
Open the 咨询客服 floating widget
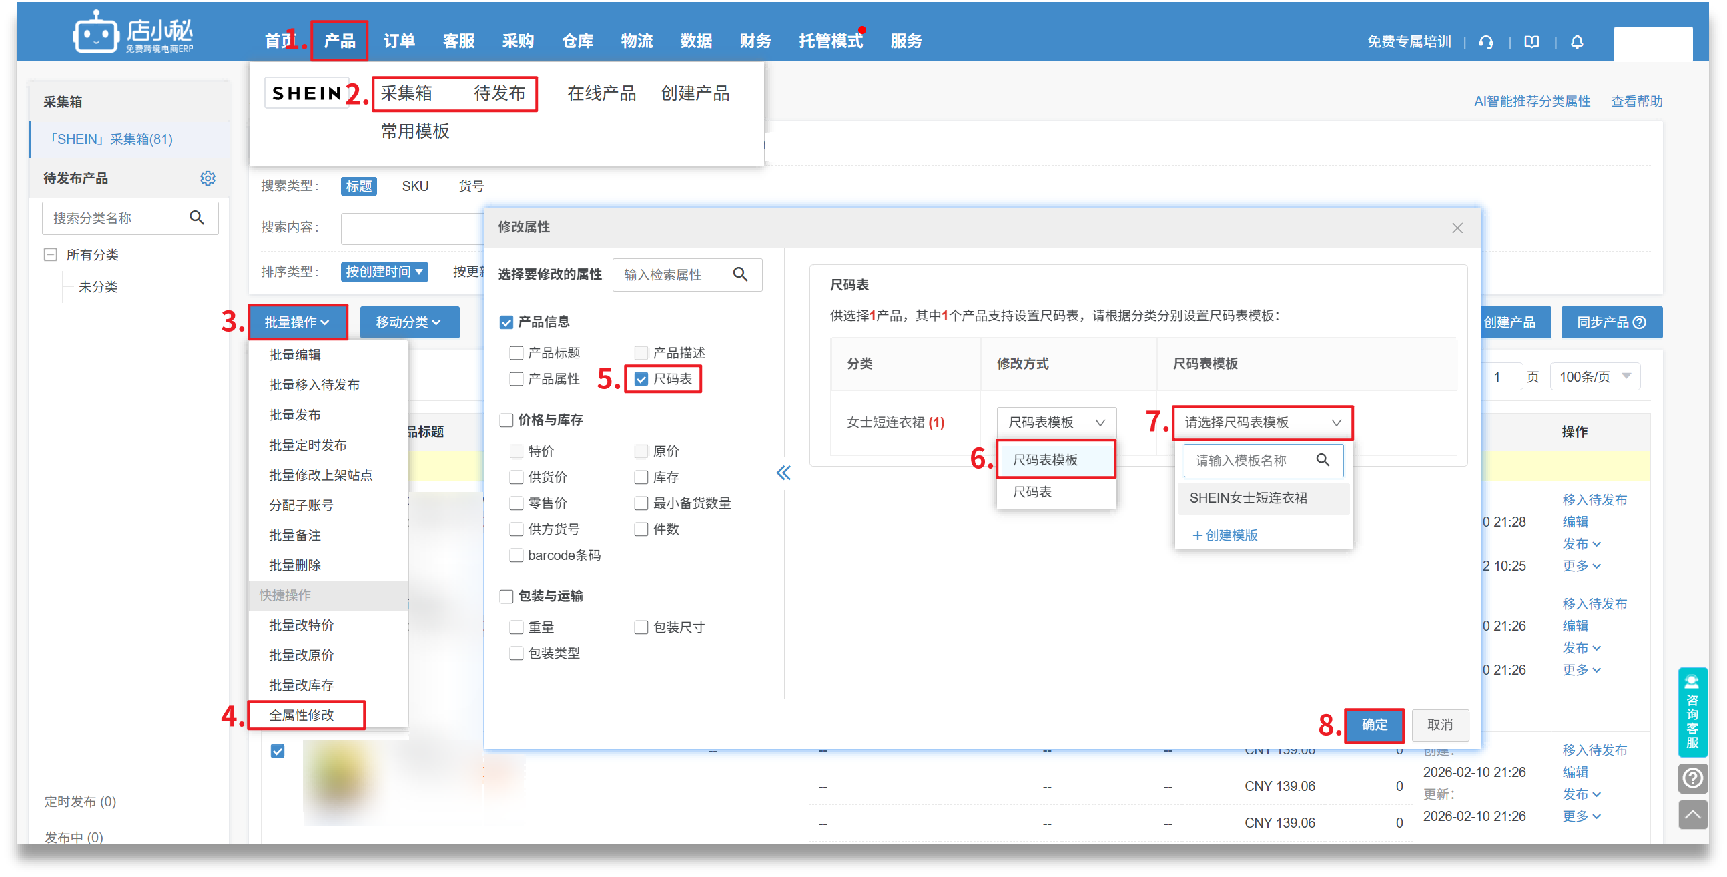click(x=1692, y=711)
